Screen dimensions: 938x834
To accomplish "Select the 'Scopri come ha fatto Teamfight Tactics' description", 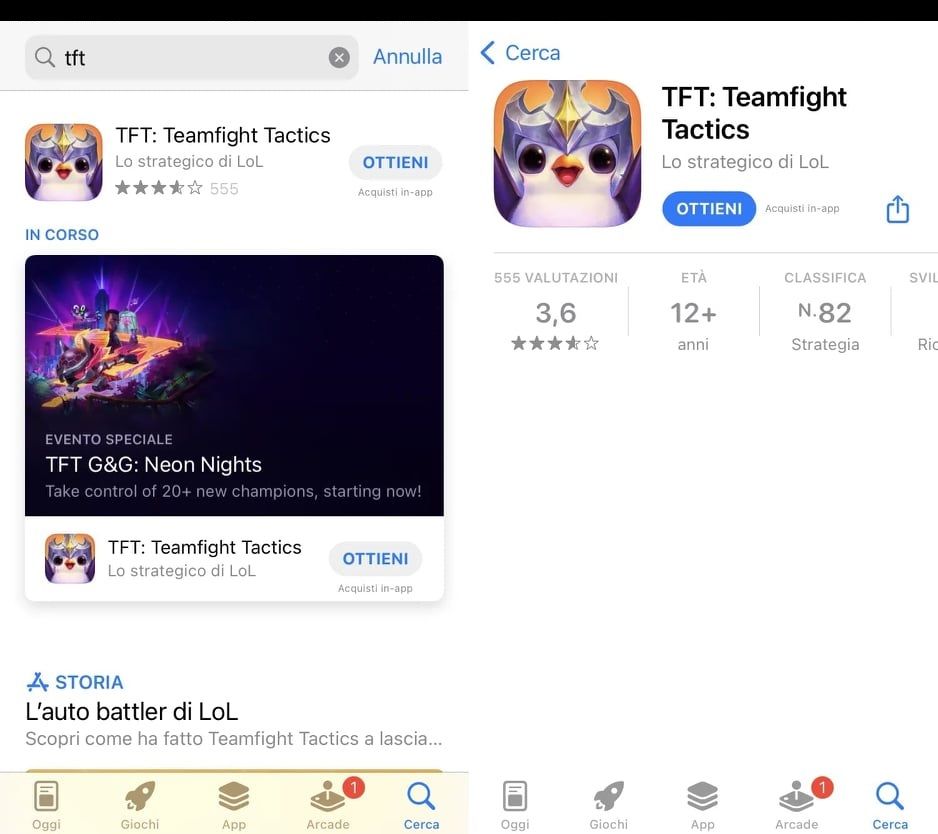I will [x=234, y=739].
